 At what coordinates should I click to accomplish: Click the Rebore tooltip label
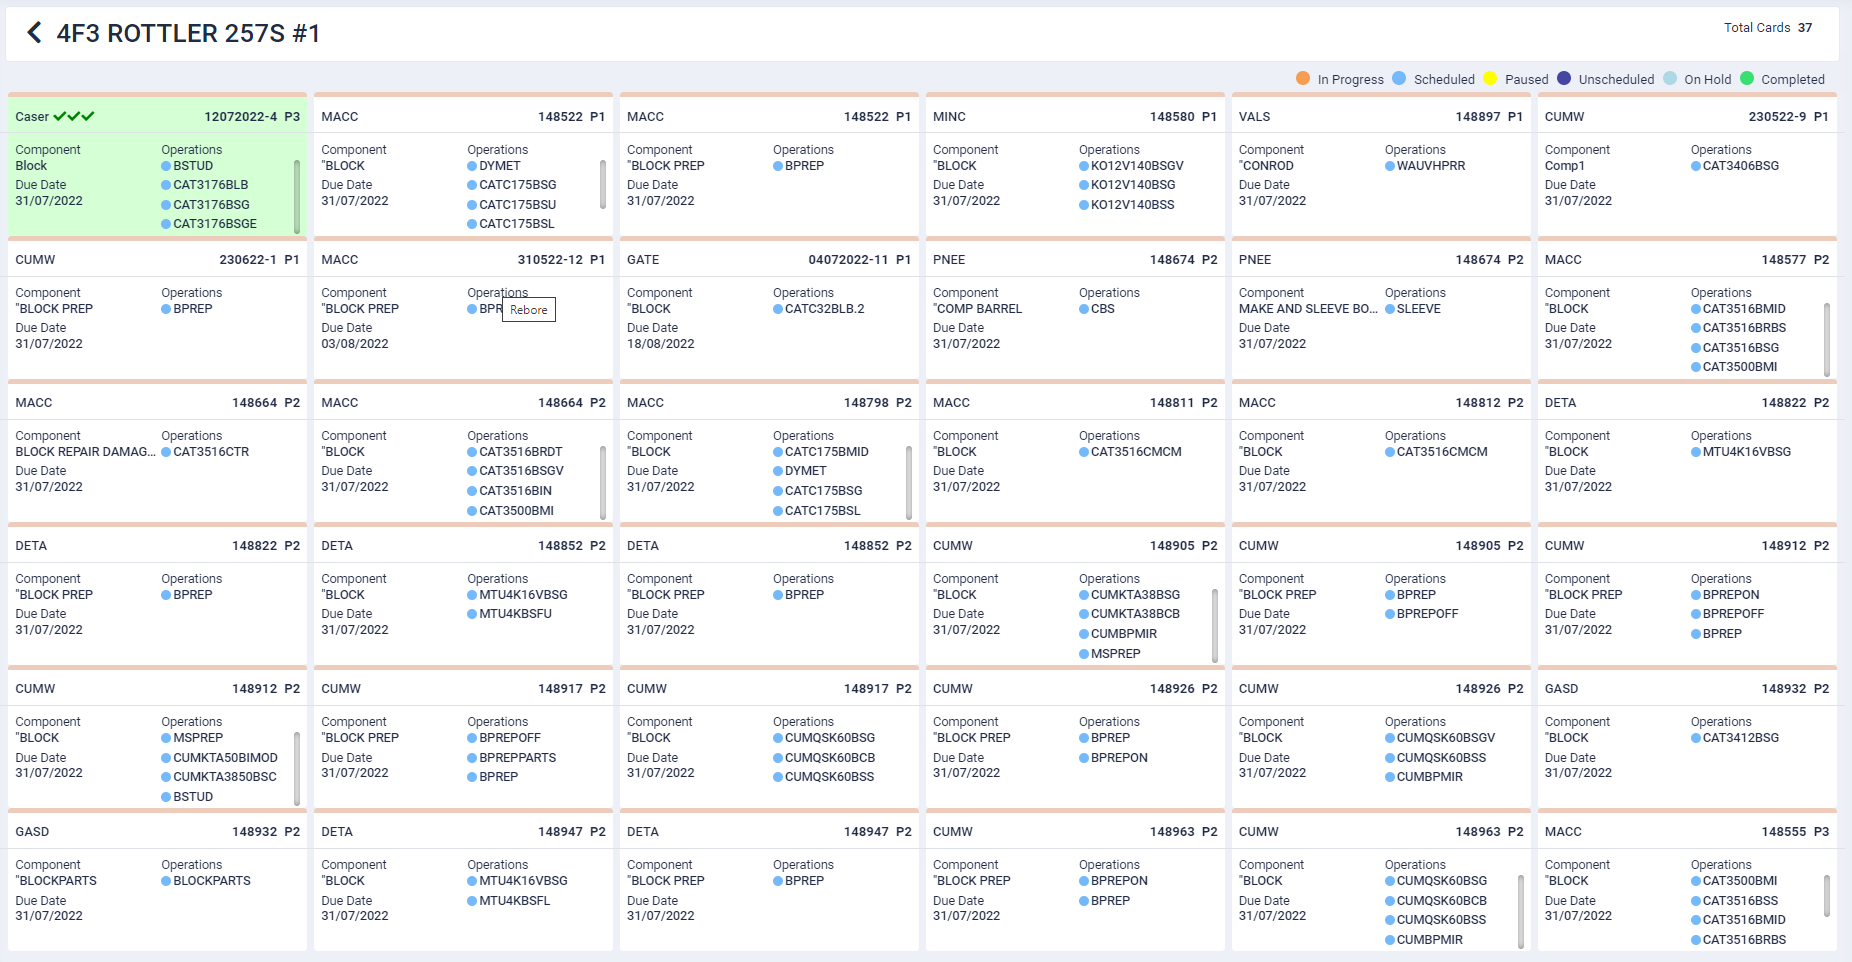(528, 310)
